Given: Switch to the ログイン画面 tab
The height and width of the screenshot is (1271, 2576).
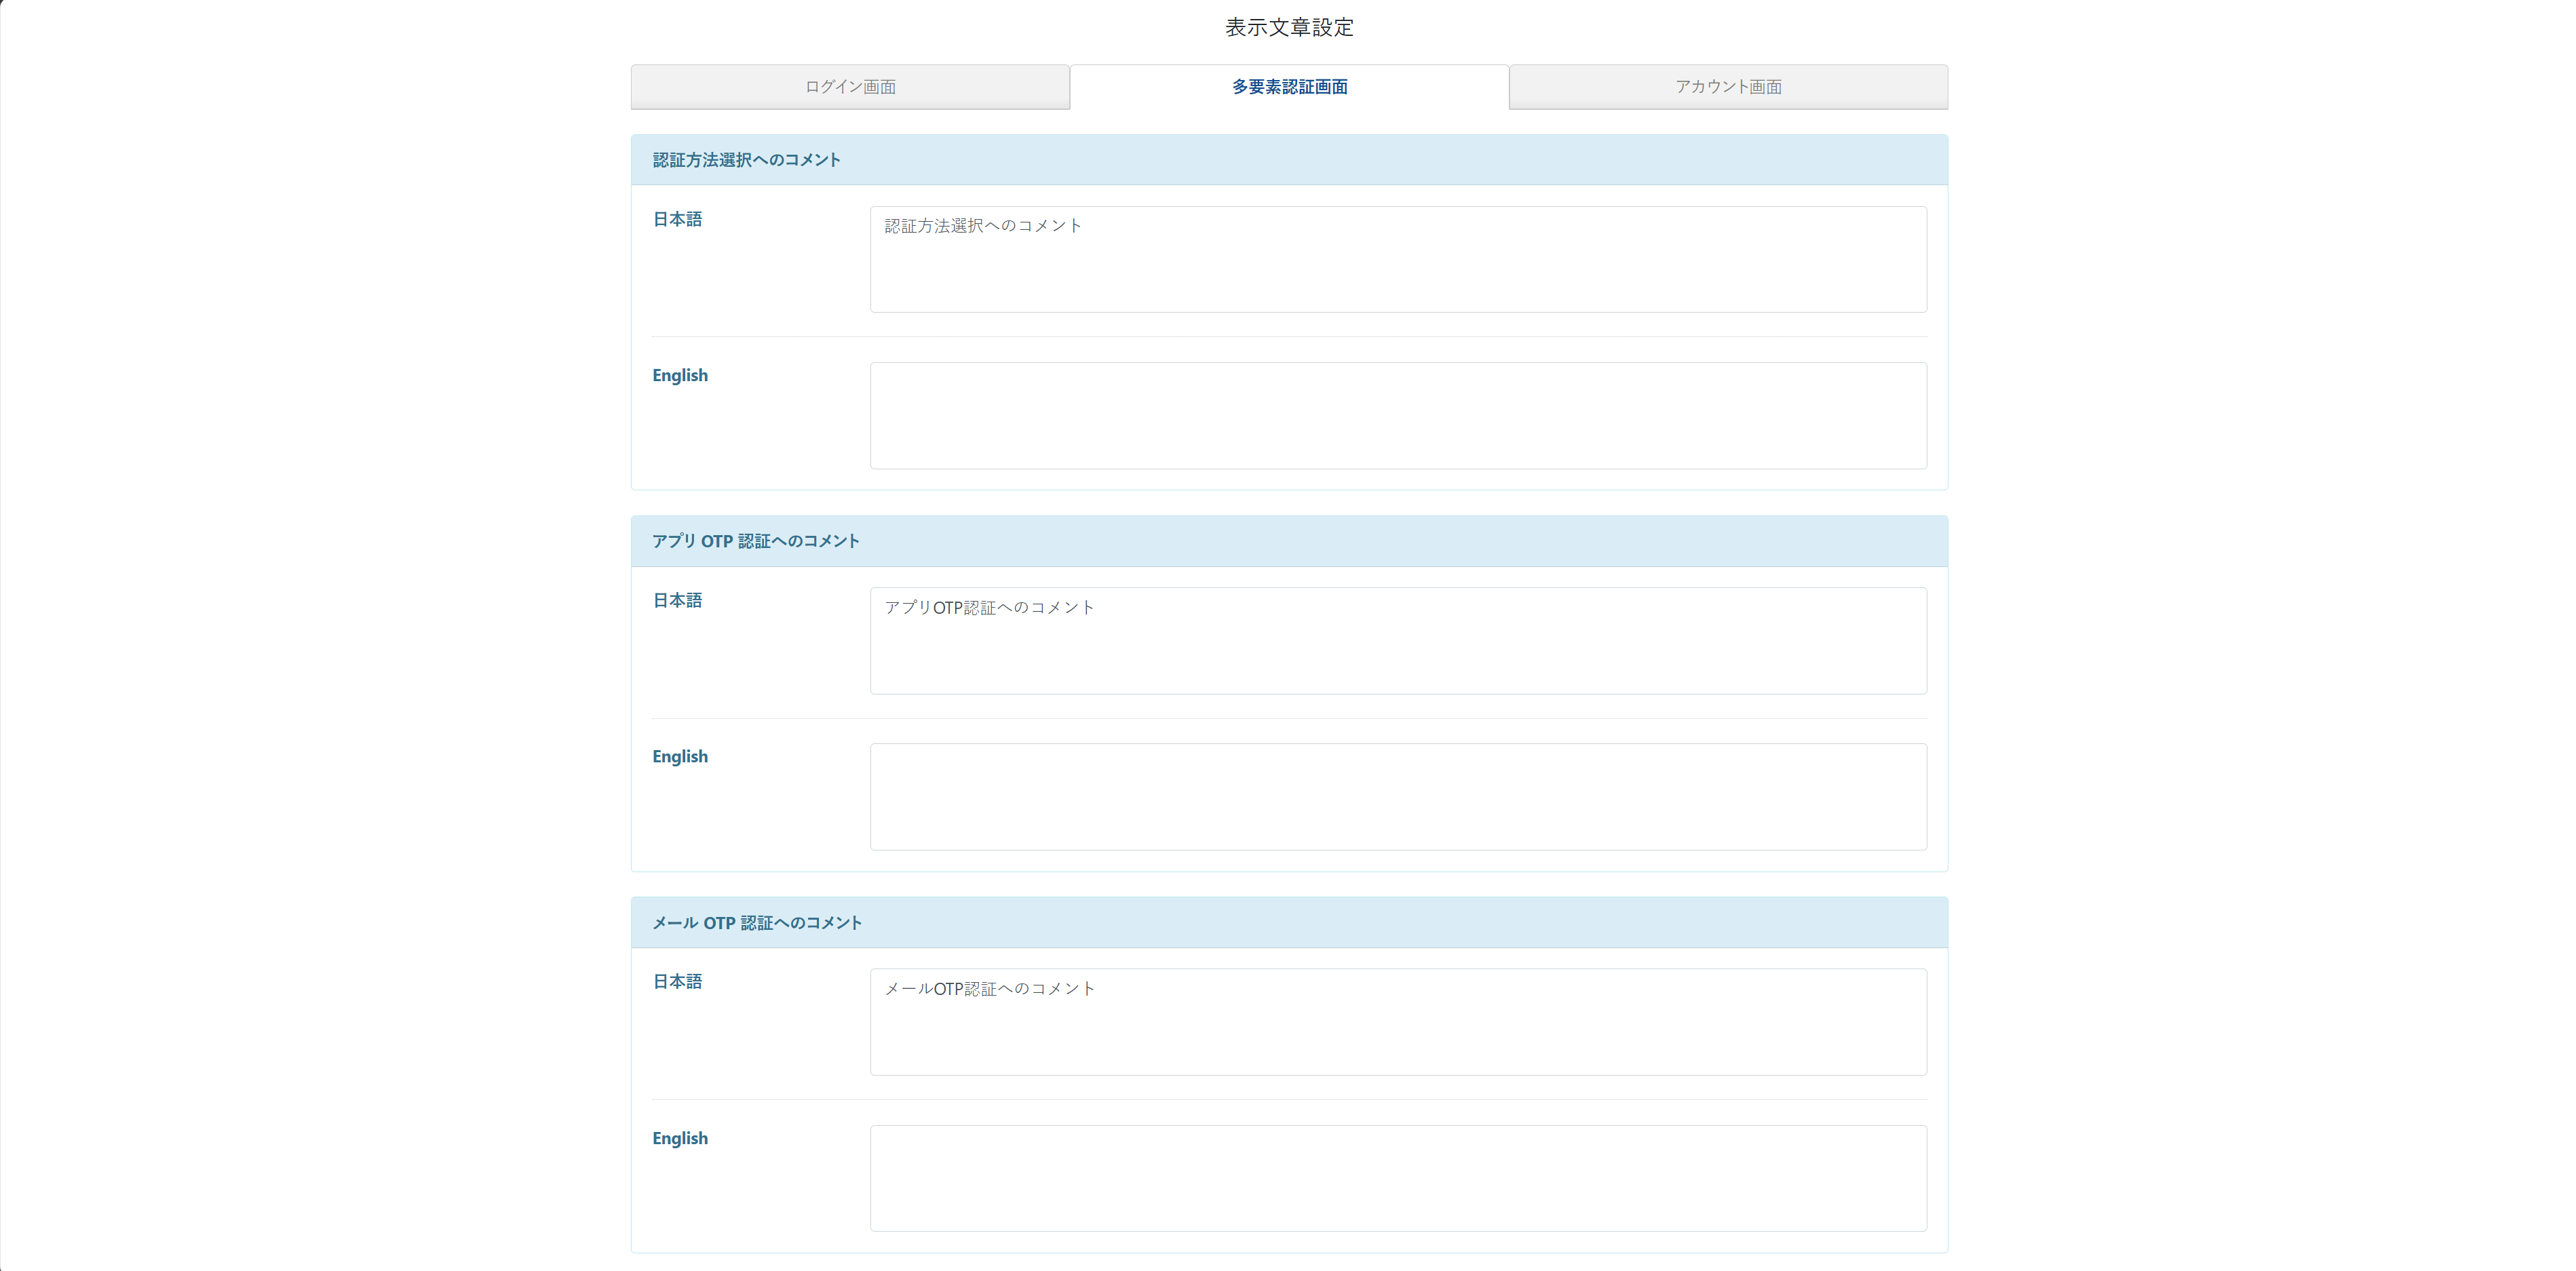Looking at the screenshot, I should tap(850, 87).
